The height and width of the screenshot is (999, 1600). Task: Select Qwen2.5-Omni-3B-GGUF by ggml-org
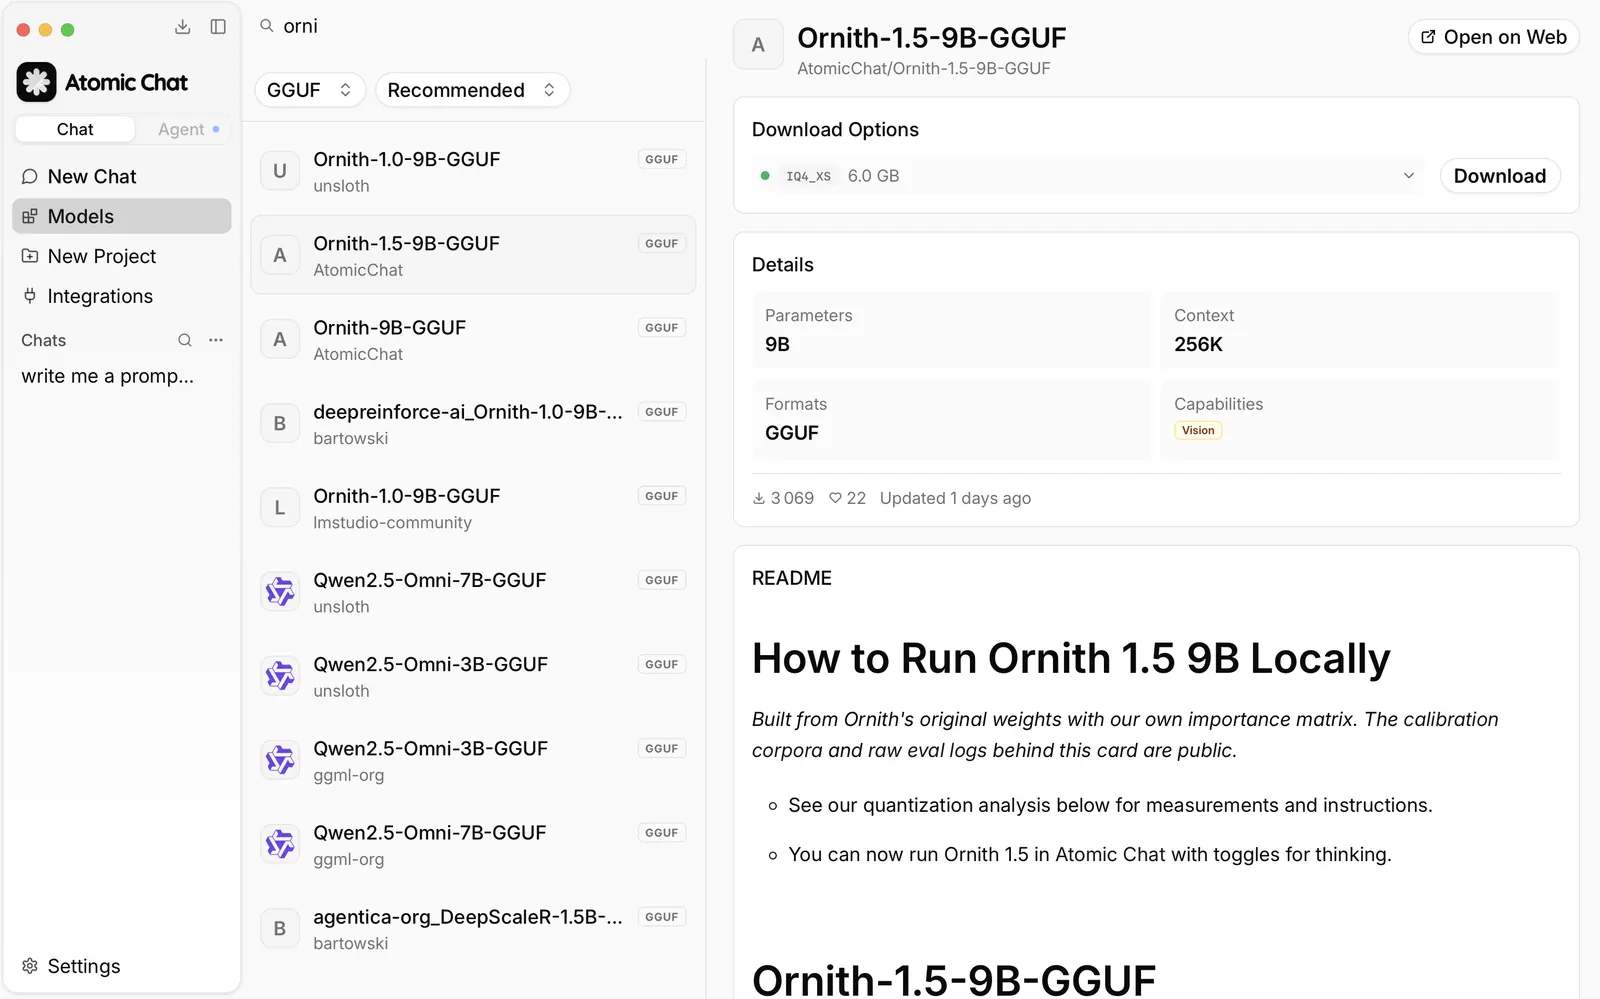pyautogui.click(x=473, y=760)
